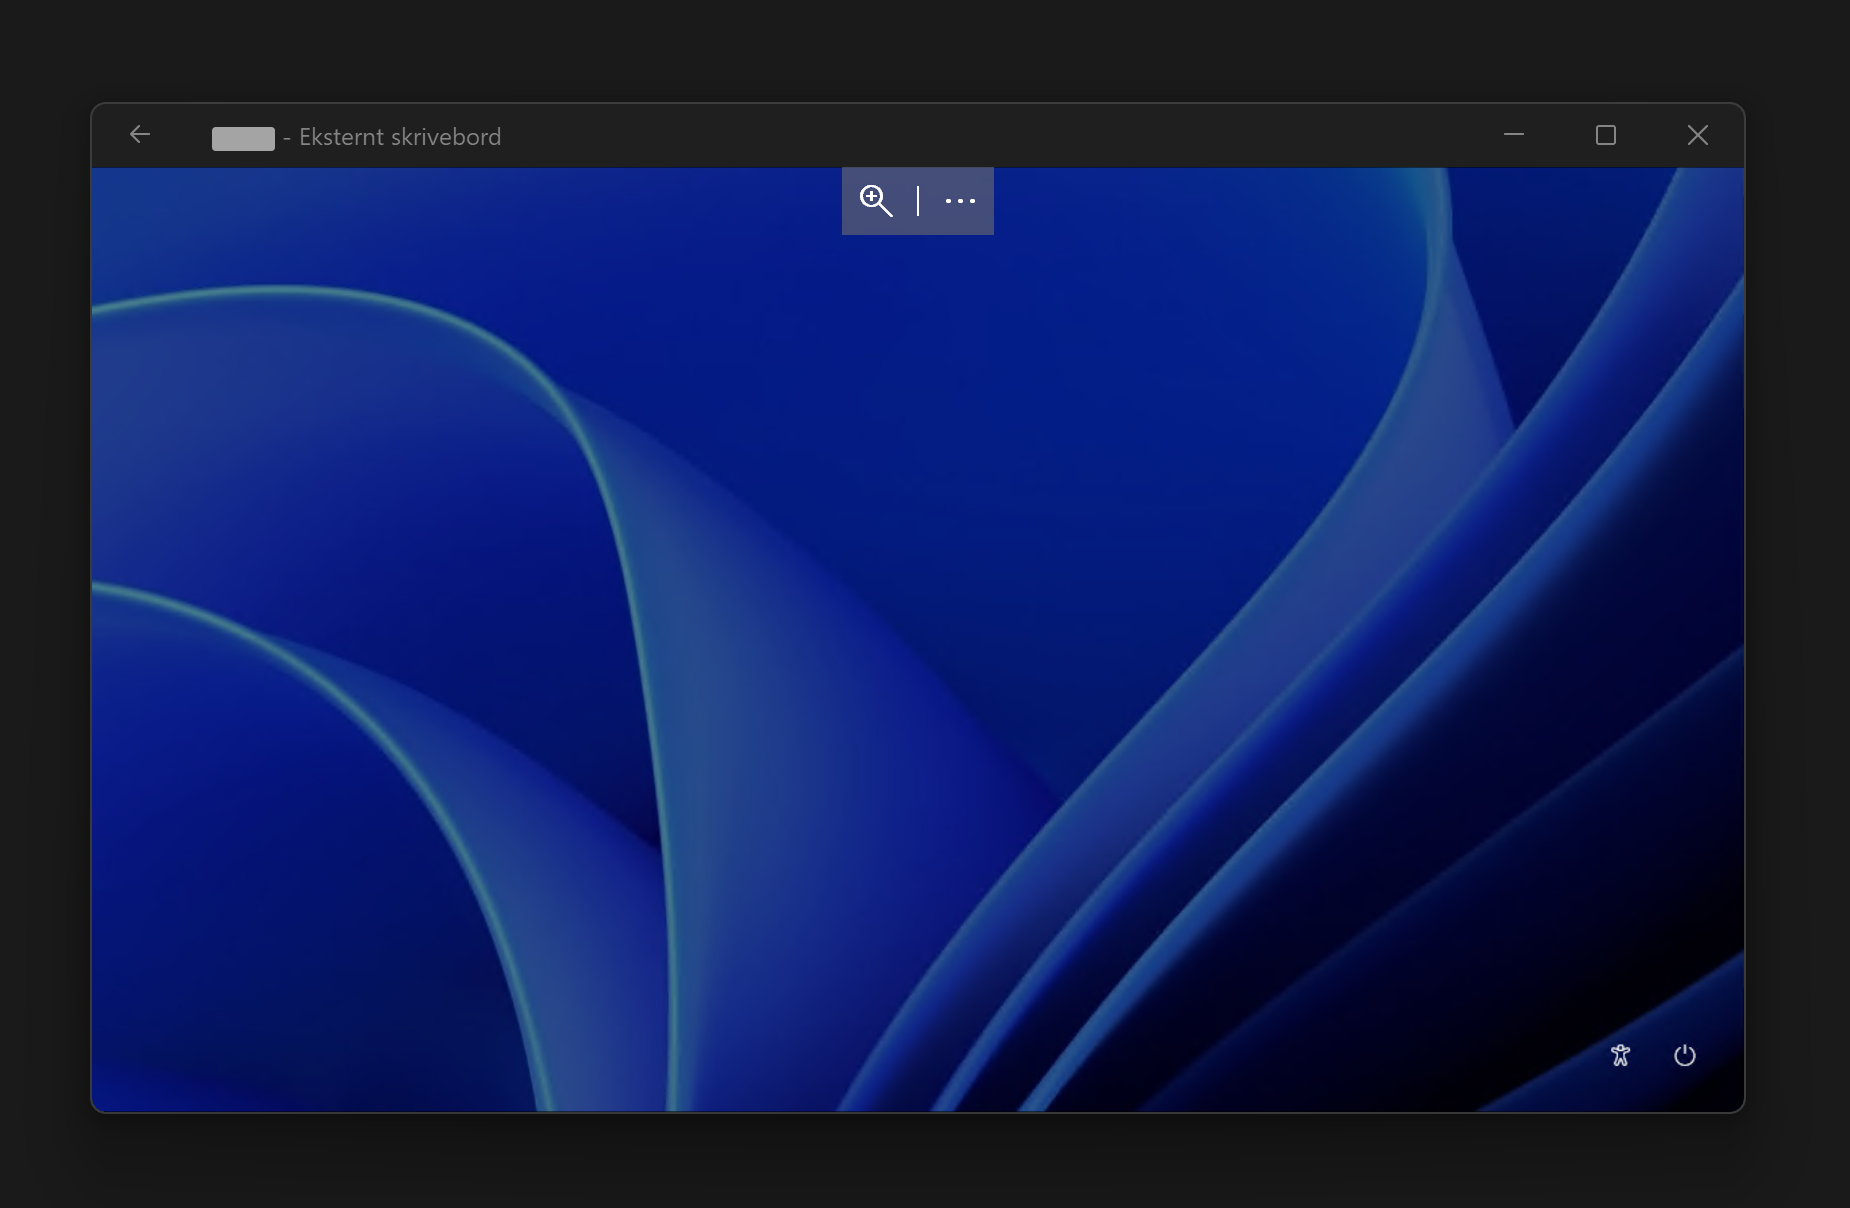Image resolution: width=1850 pixels, height=1208 pixels.
Task: Click the back arrow in the title bar
Action: 140,134
